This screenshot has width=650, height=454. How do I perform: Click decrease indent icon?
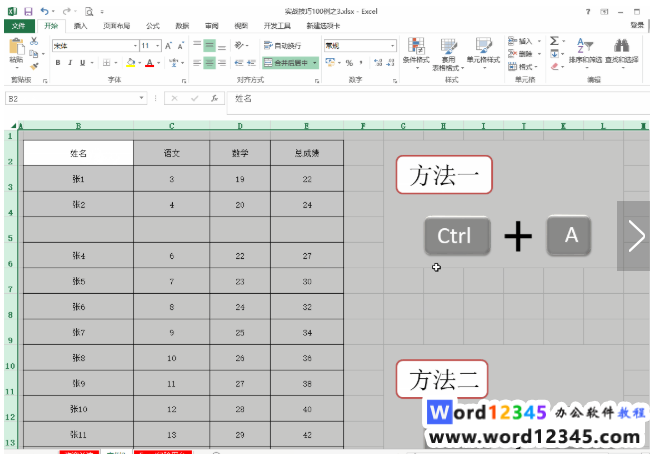pyautogui.click(x=239, y=63)
